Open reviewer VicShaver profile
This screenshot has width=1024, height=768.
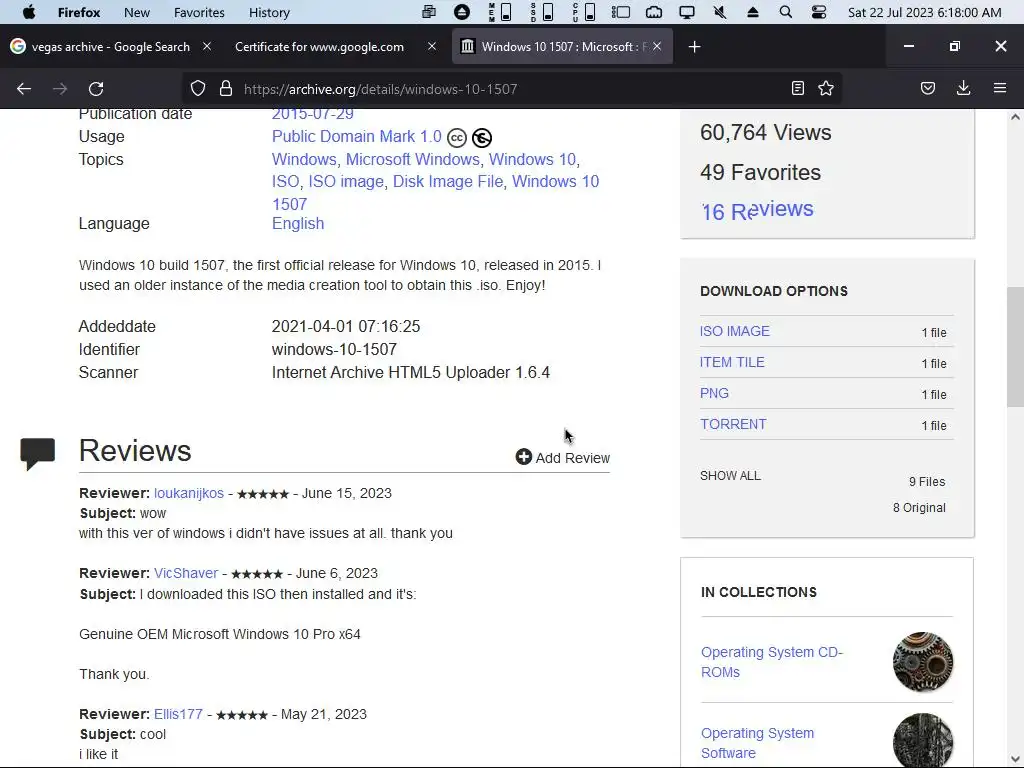pyautogui.click(x=186, y=573)
